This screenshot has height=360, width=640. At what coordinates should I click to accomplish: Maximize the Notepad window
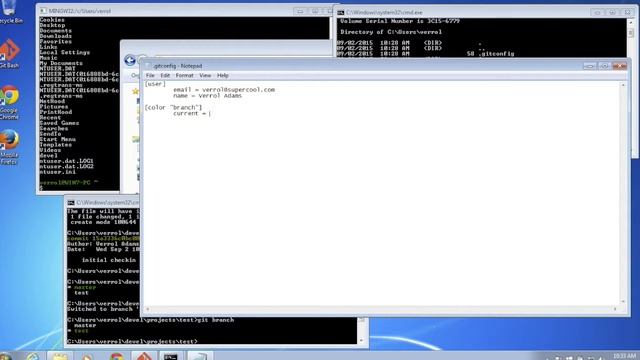[604, 66]
